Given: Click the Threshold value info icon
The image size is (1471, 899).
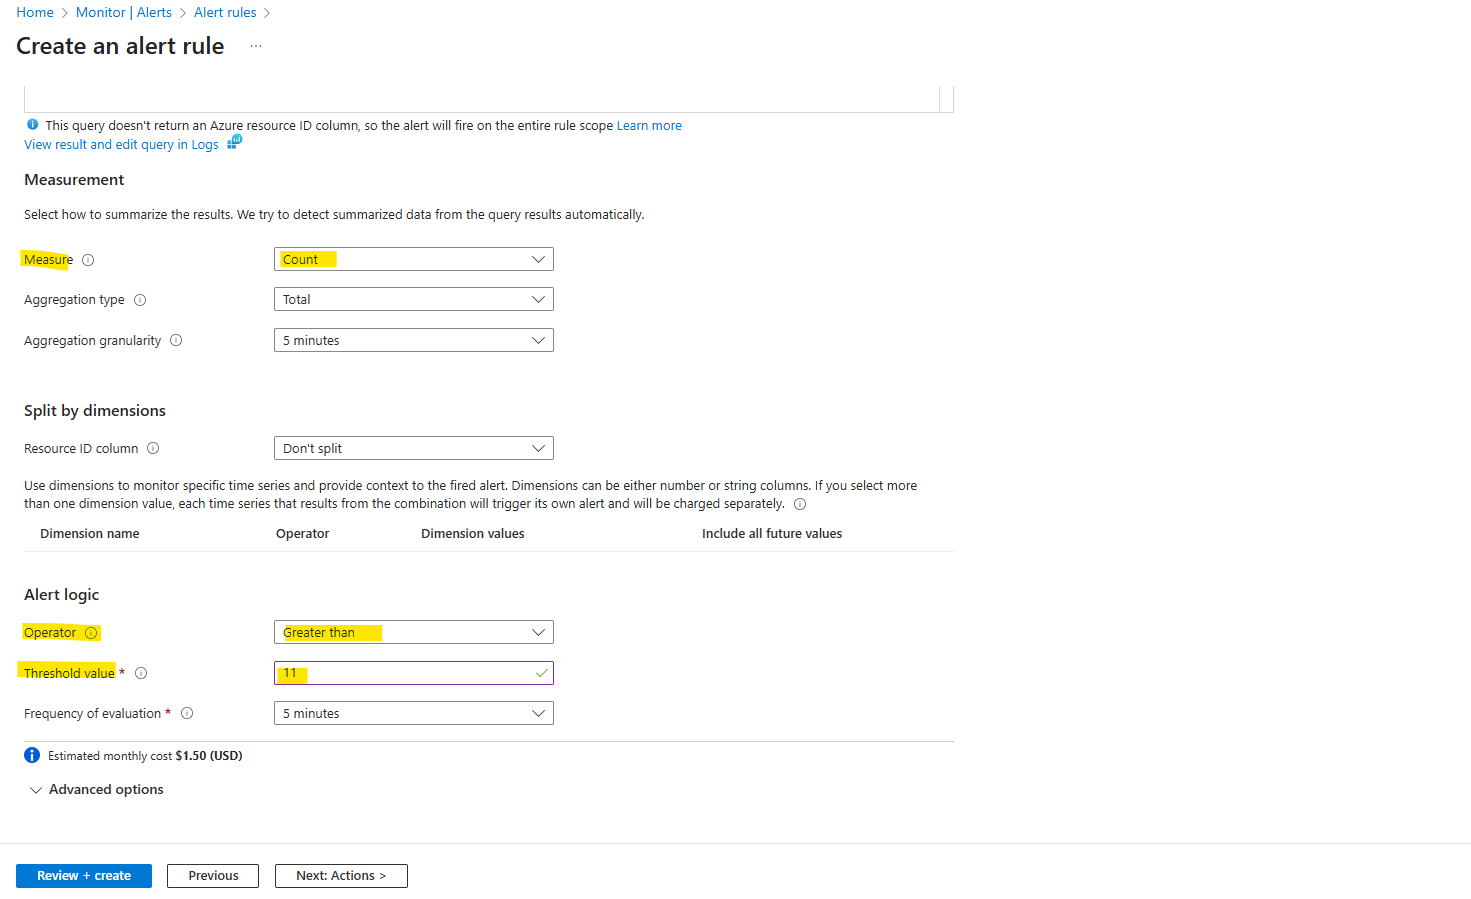Looking at the screenshot, I should [x=141, y=673].
